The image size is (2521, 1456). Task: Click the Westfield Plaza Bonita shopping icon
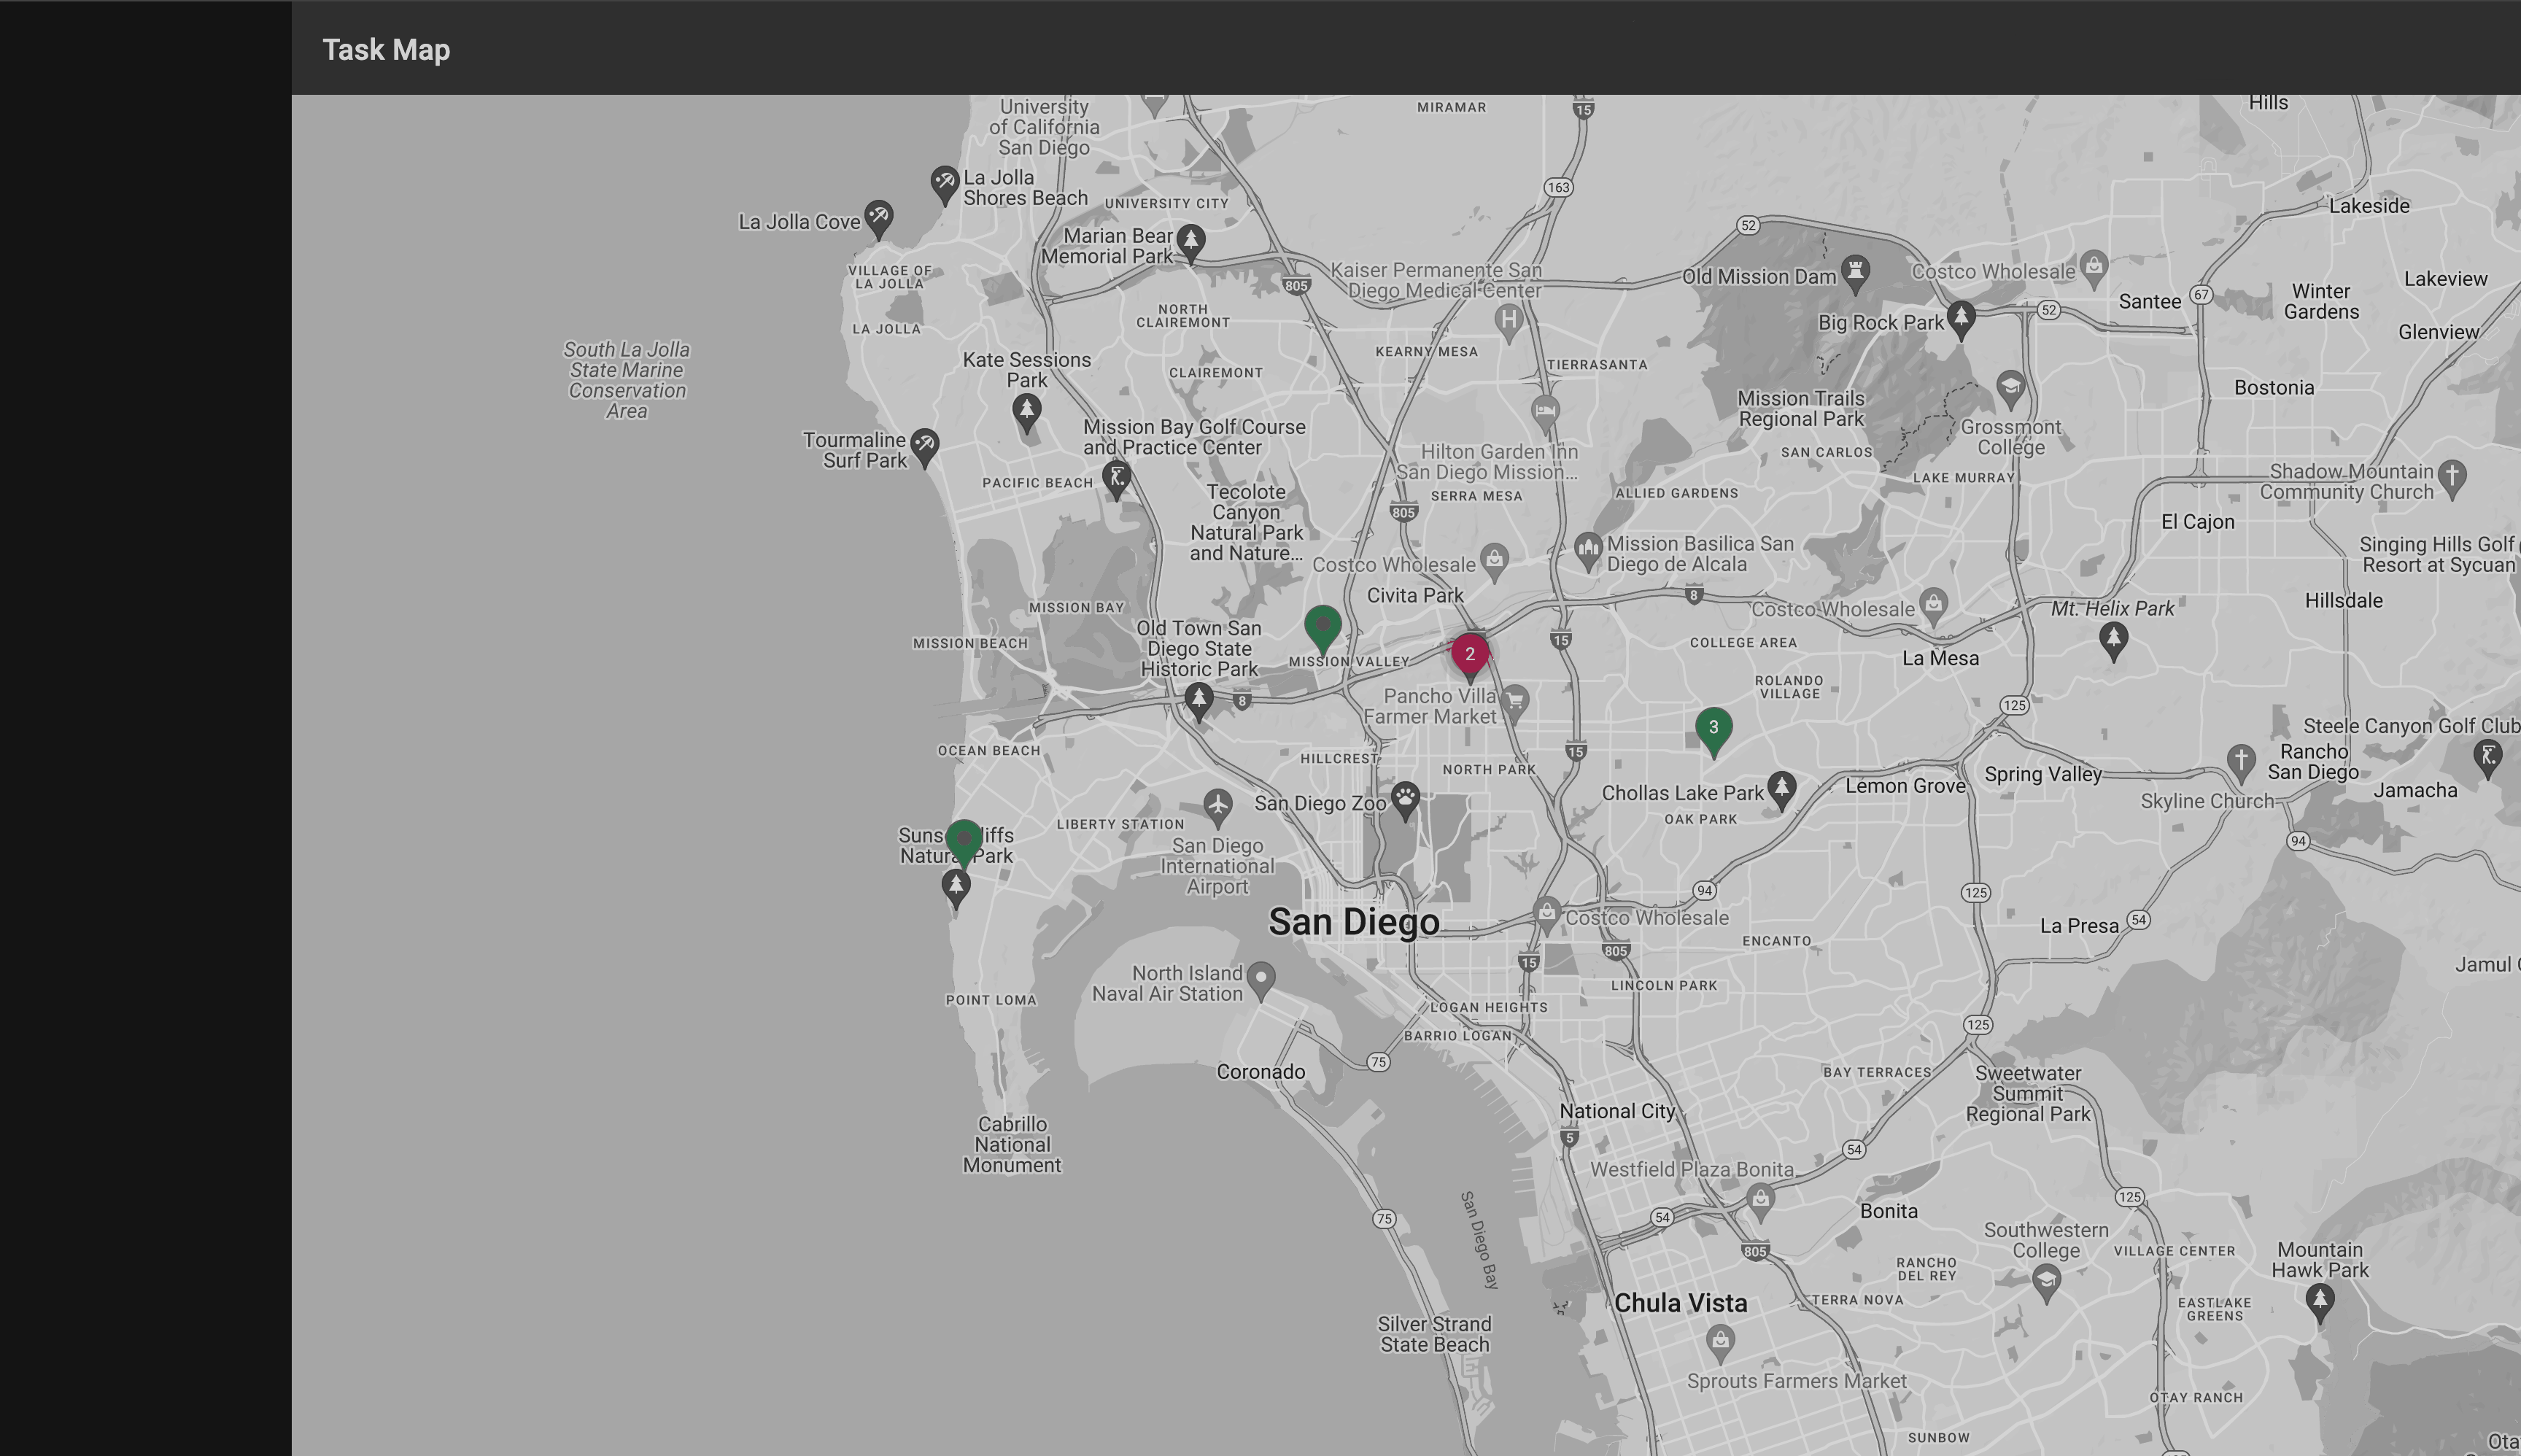pos(1760,1197)
